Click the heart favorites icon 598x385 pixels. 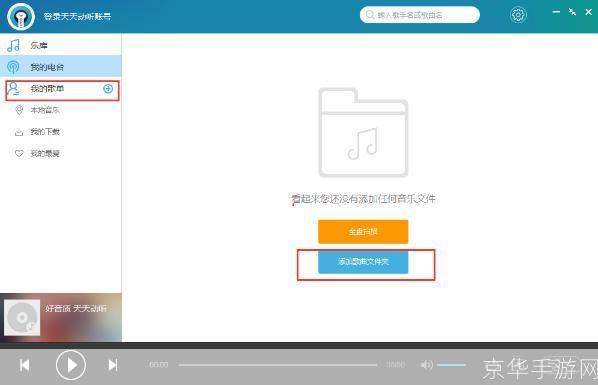[19, 153]
